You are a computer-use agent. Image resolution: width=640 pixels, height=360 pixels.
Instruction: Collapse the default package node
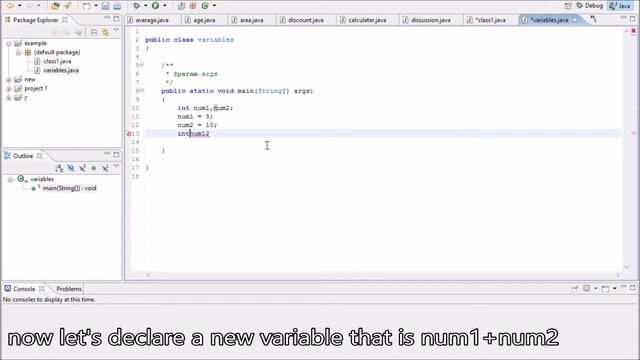(18, 52)
